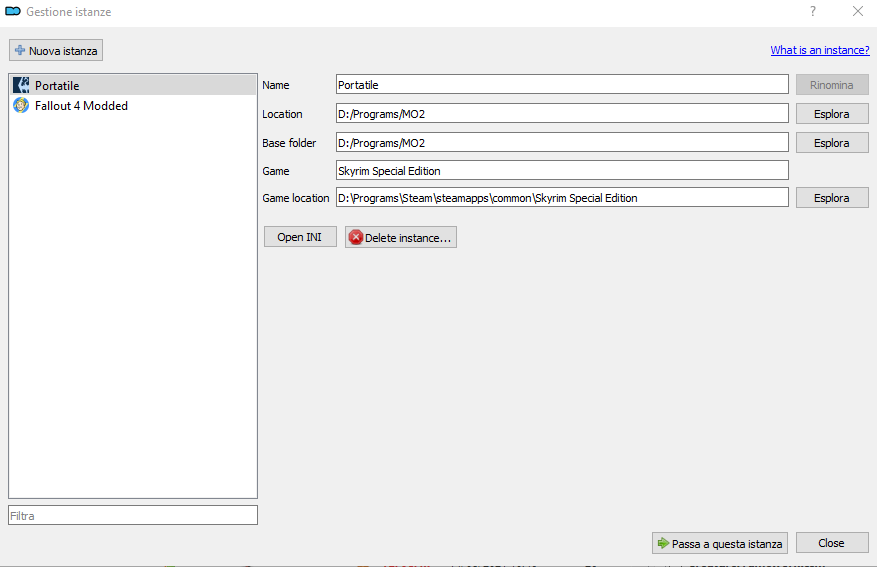Viewport: 877px width, 567px height.
Task: Open the instance INI file
Action: tap(300, 237)
